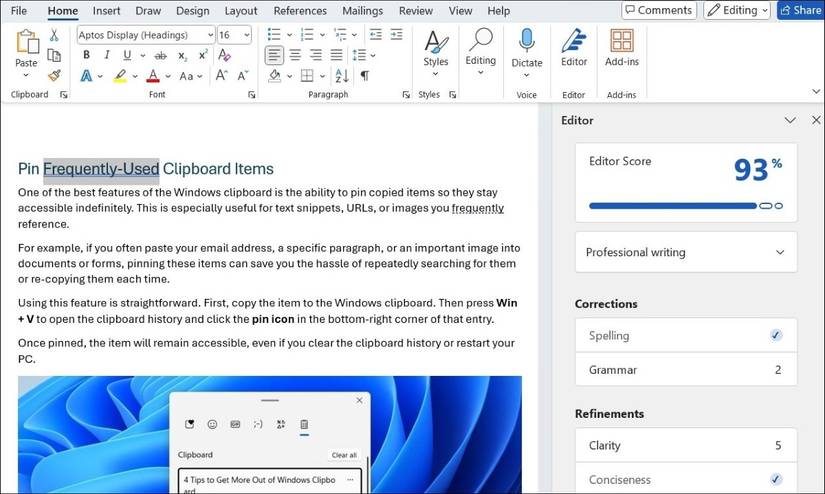
Task: Increase paragraph indent
Action: [x=396, y=35]
